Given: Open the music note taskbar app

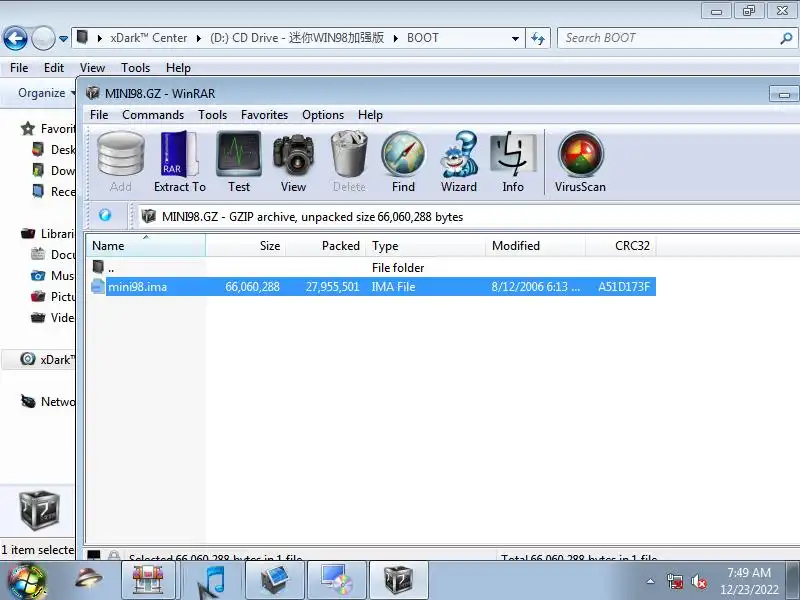Looking at the screenshot, I should coord(213,580).
